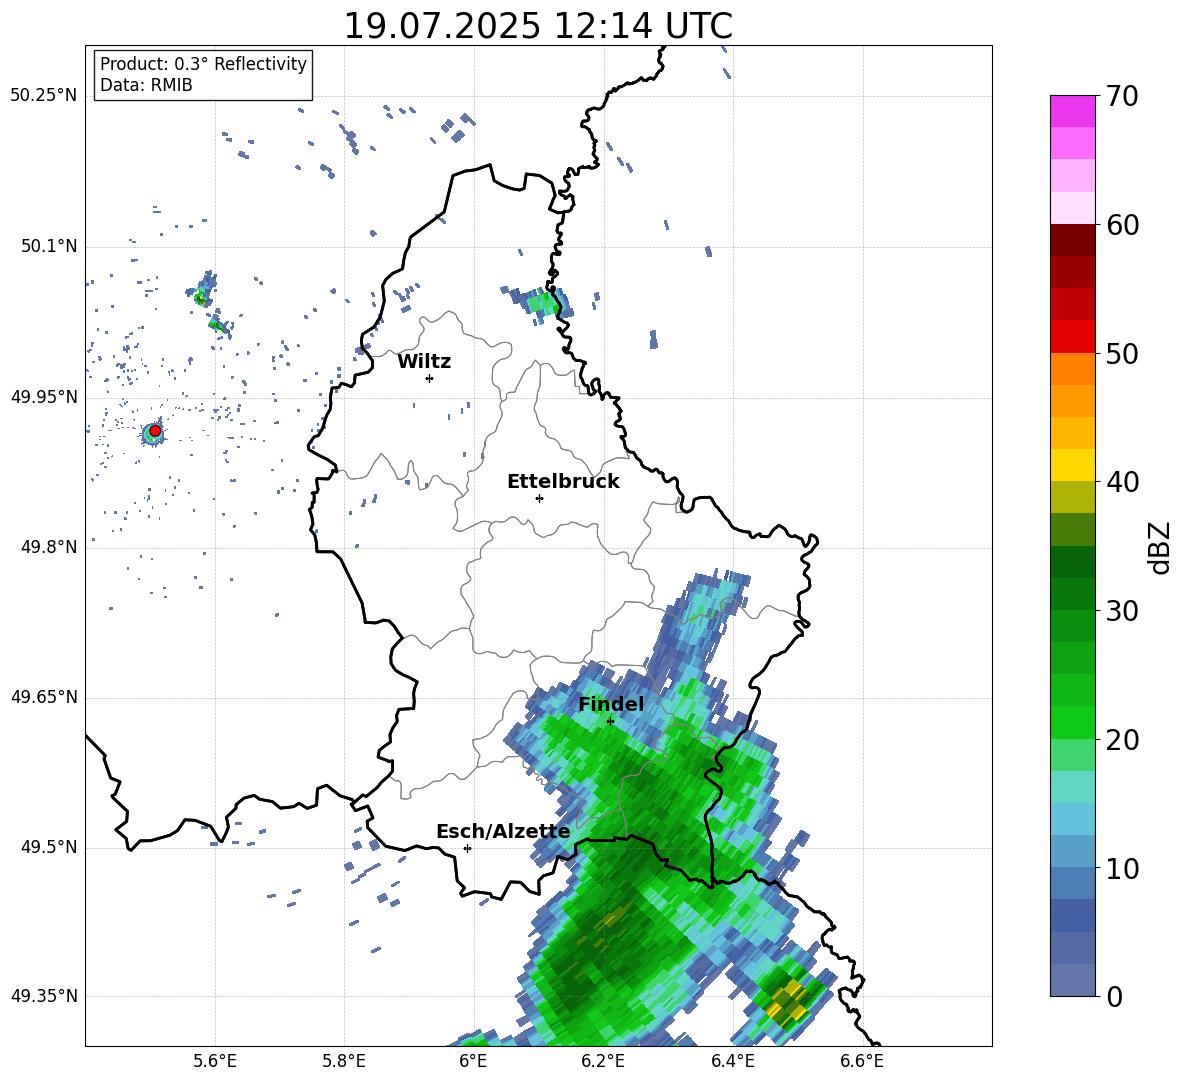The width and height of the screenshot is (1184, 1081).
Task: Click the 49.95°N latitude label
Action: pyautogui.click(x=43, y=396)
